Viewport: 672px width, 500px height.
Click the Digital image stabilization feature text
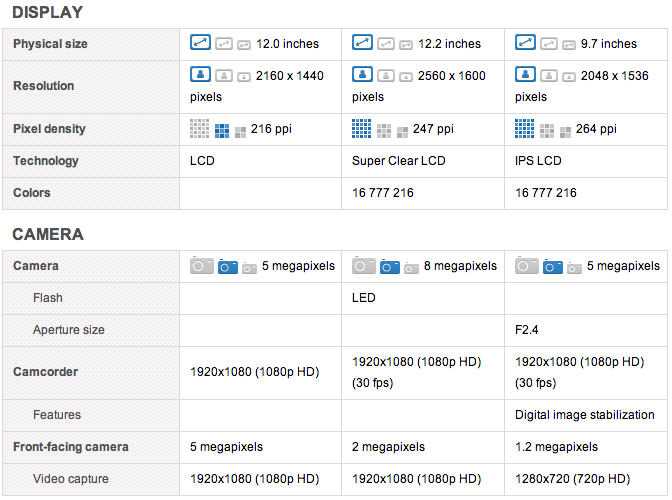[x=584, y=415]
